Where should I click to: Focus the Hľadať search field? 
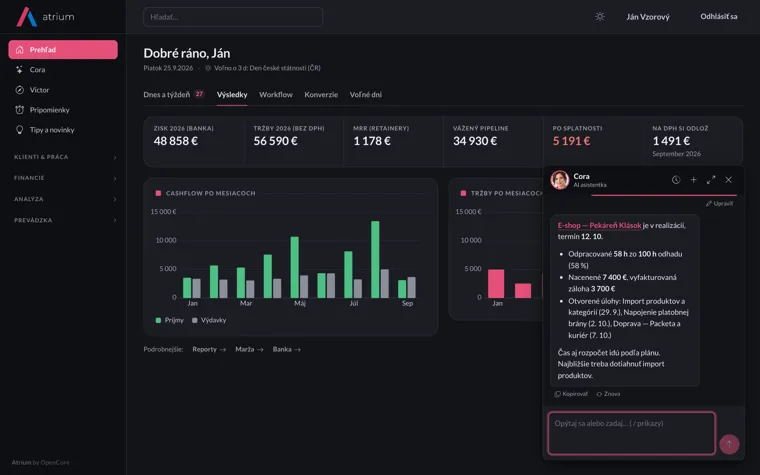pos(233,17)
